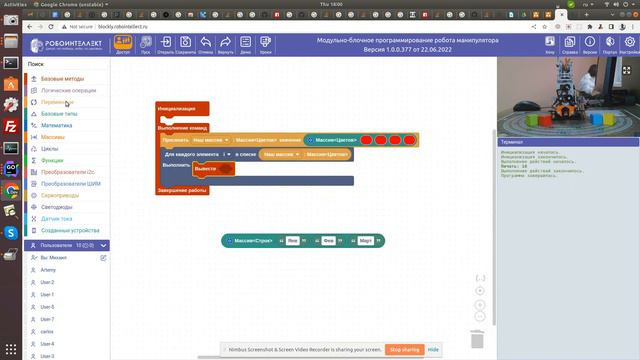The height and width of the screenshot is (360, 640).
Task: Edit the Март string field
Action: (365, 241)
